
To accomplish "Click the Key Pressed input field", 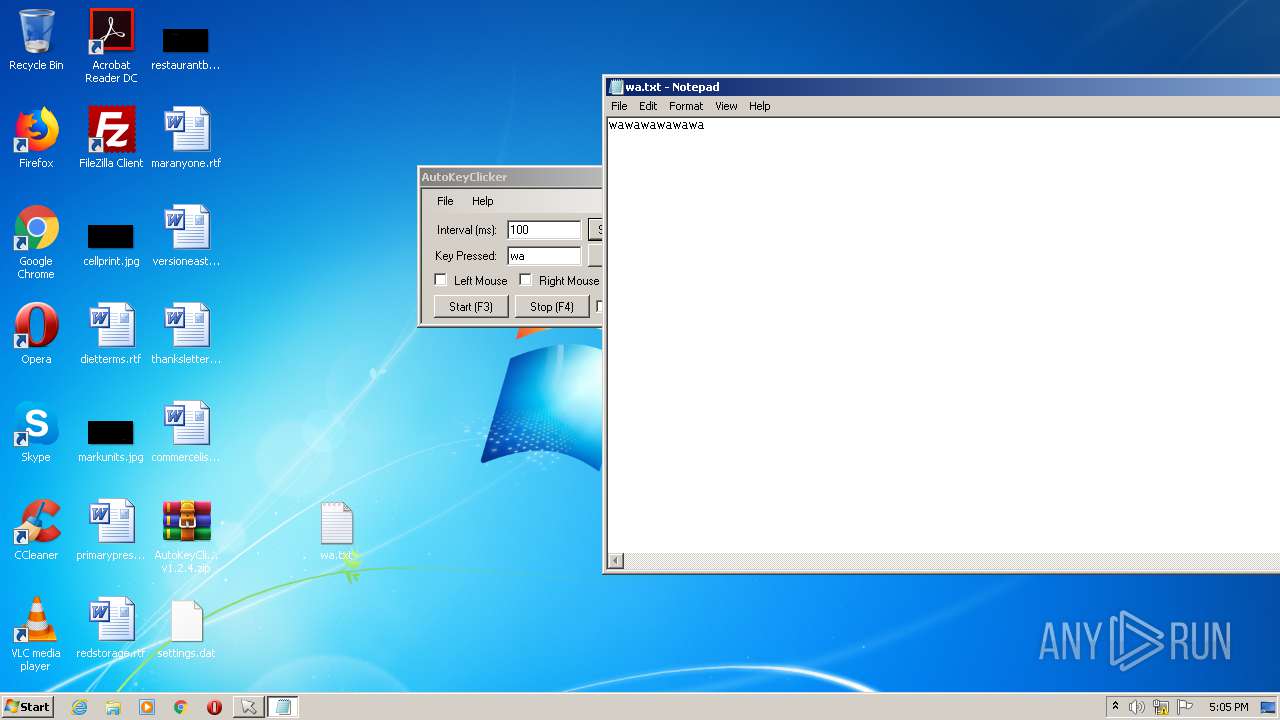I will tap(544, 256).
